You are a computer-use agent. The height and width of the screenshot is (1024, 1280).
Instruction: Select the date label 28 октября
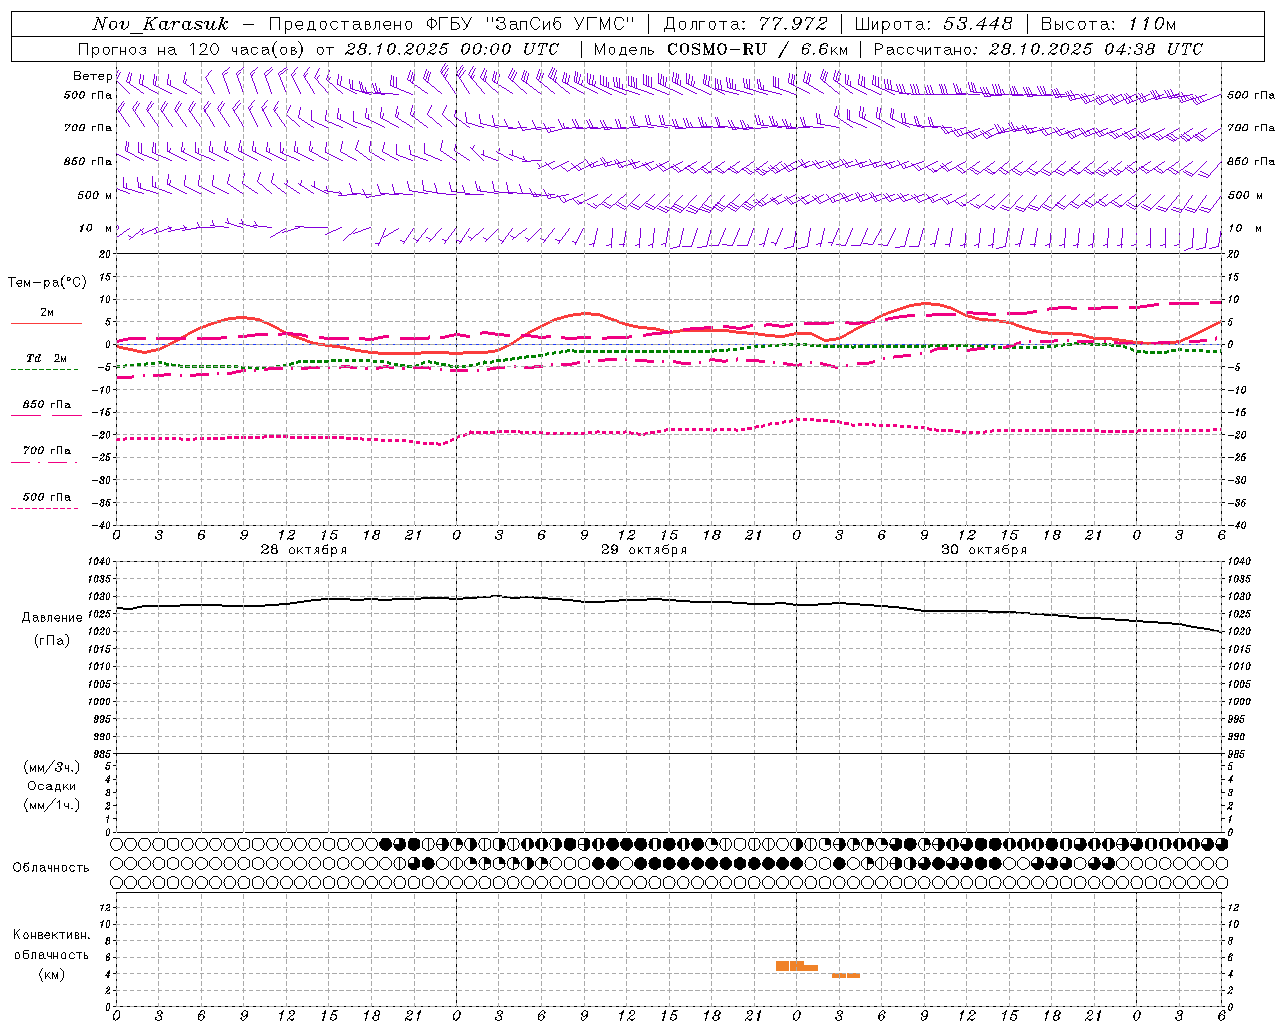coord(304,550)
